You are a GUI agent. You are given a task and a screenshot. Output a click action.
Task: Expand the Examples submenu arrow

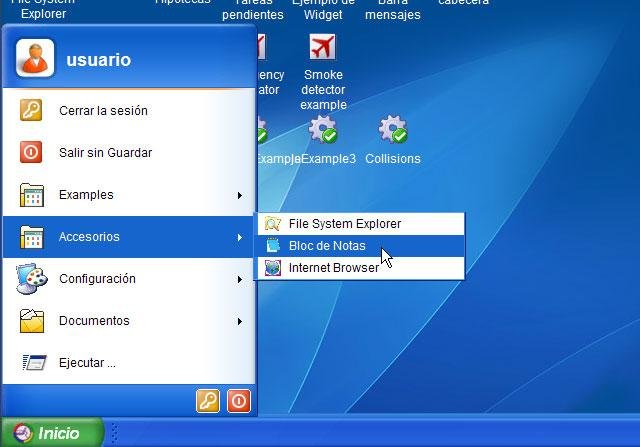coord(240,196)
